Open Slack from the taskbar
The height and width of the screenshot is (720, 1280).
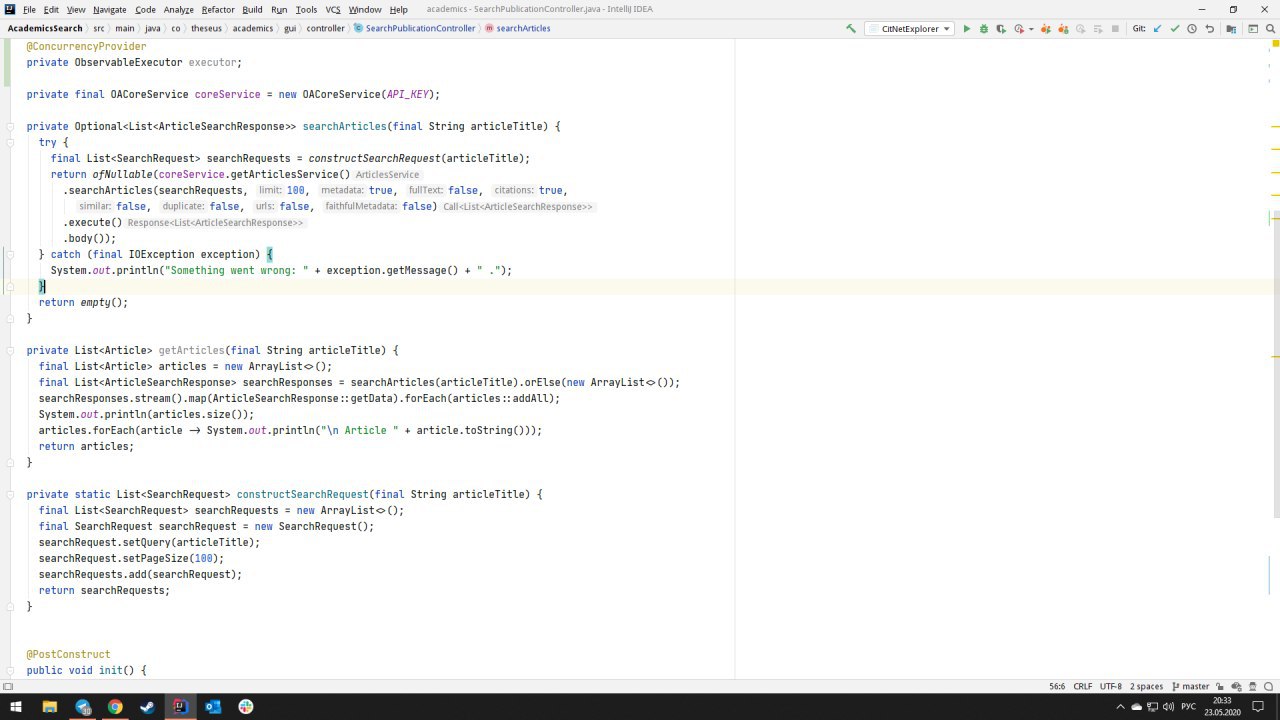tap(246, 707)
